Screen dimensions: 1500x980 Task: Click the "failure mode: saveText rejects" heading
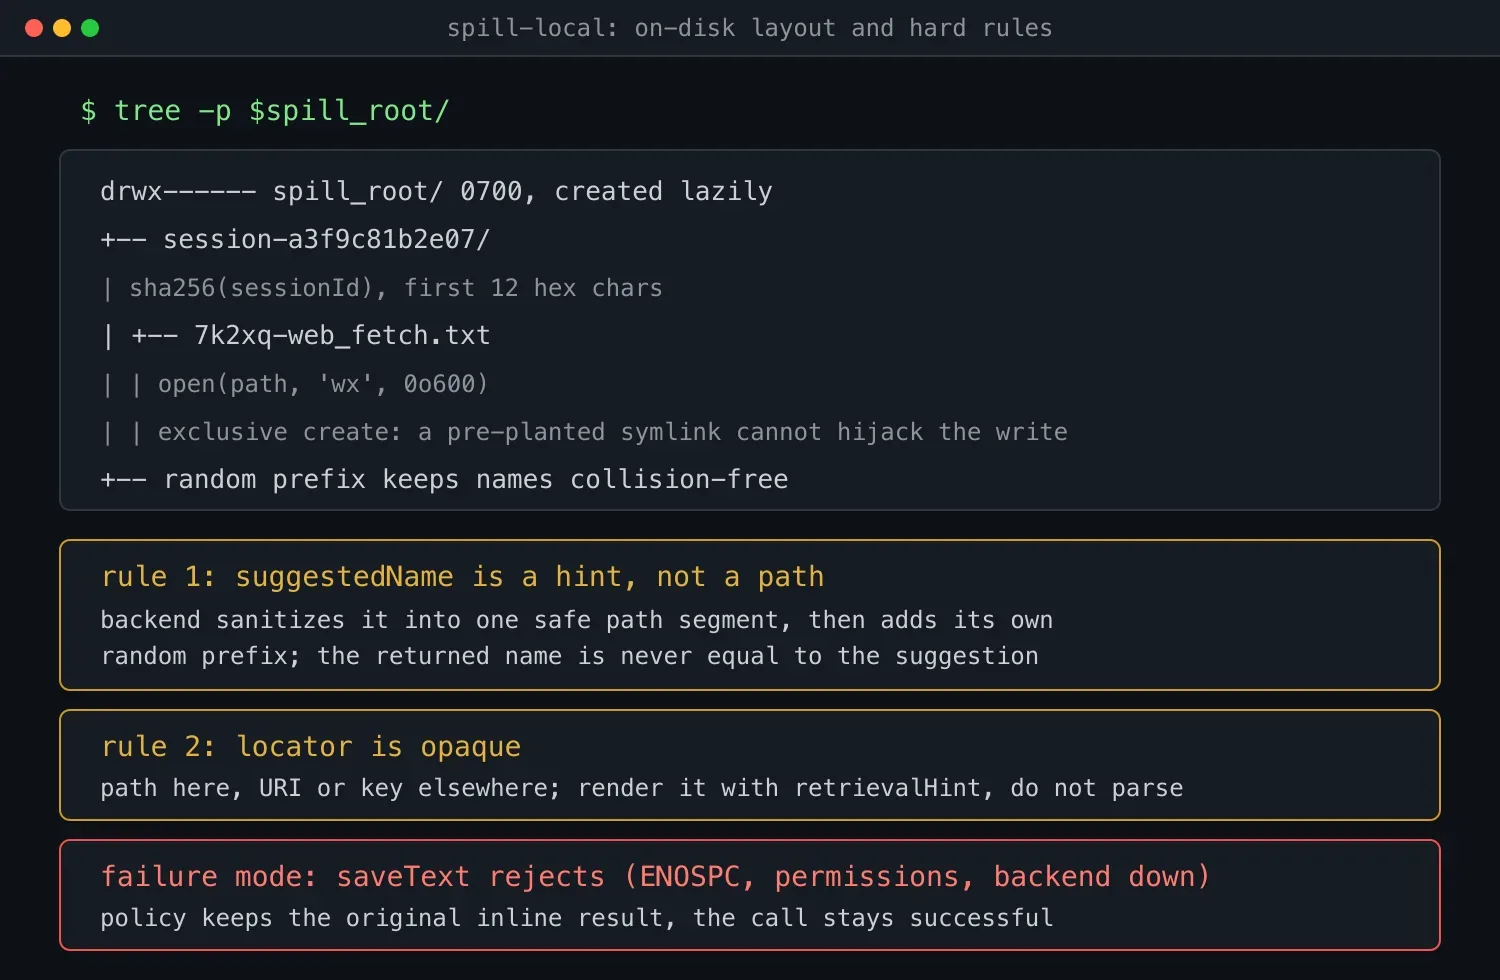pyautogui.click(x=655, y=877)
